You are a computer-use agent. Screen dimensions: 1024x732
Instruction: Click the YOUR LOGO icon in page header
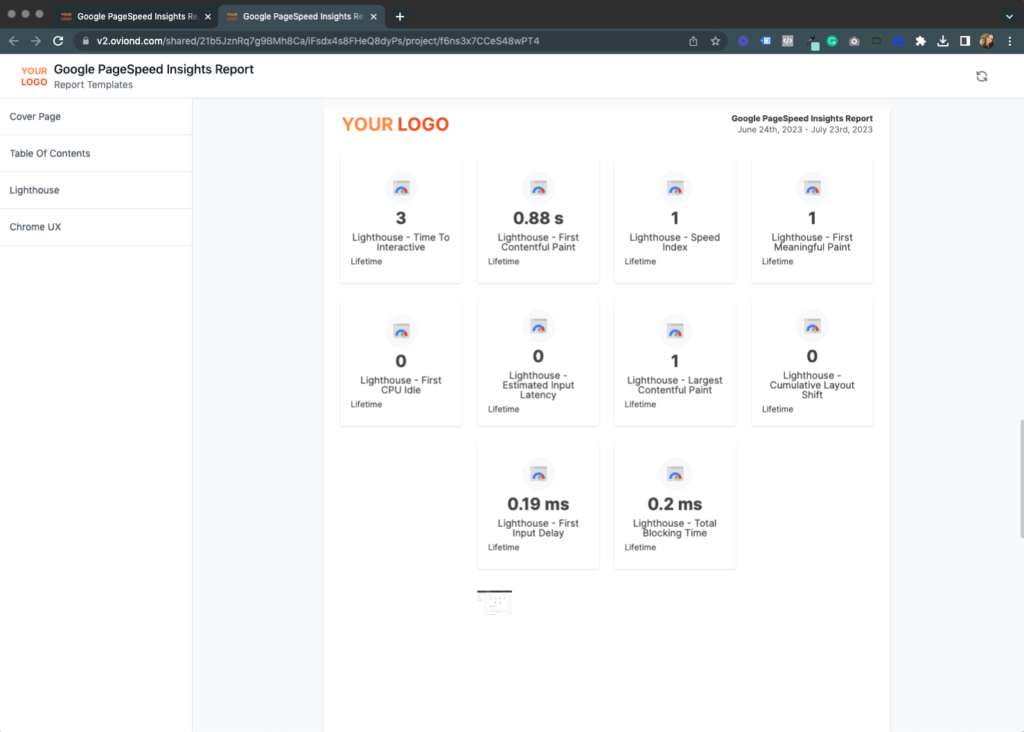point(34,76)
